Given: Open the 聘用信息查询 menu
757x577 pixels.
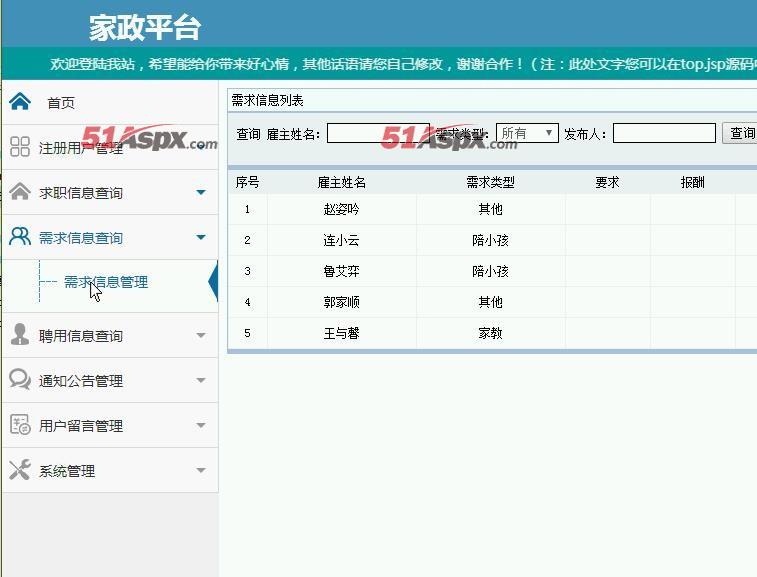Looking at the screenshot, I should click(81, 336).
